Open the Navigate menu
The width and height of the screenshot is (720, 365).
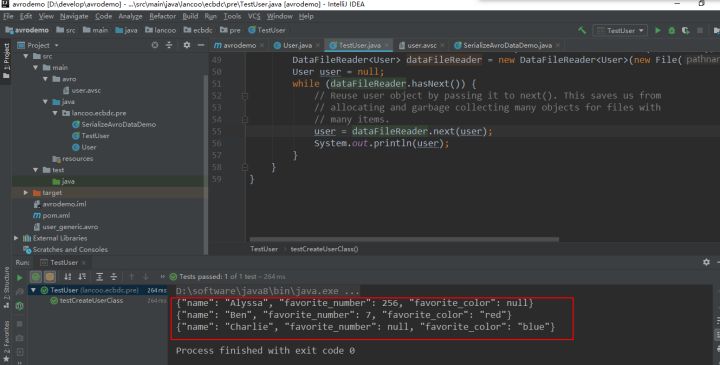point(74,16)
